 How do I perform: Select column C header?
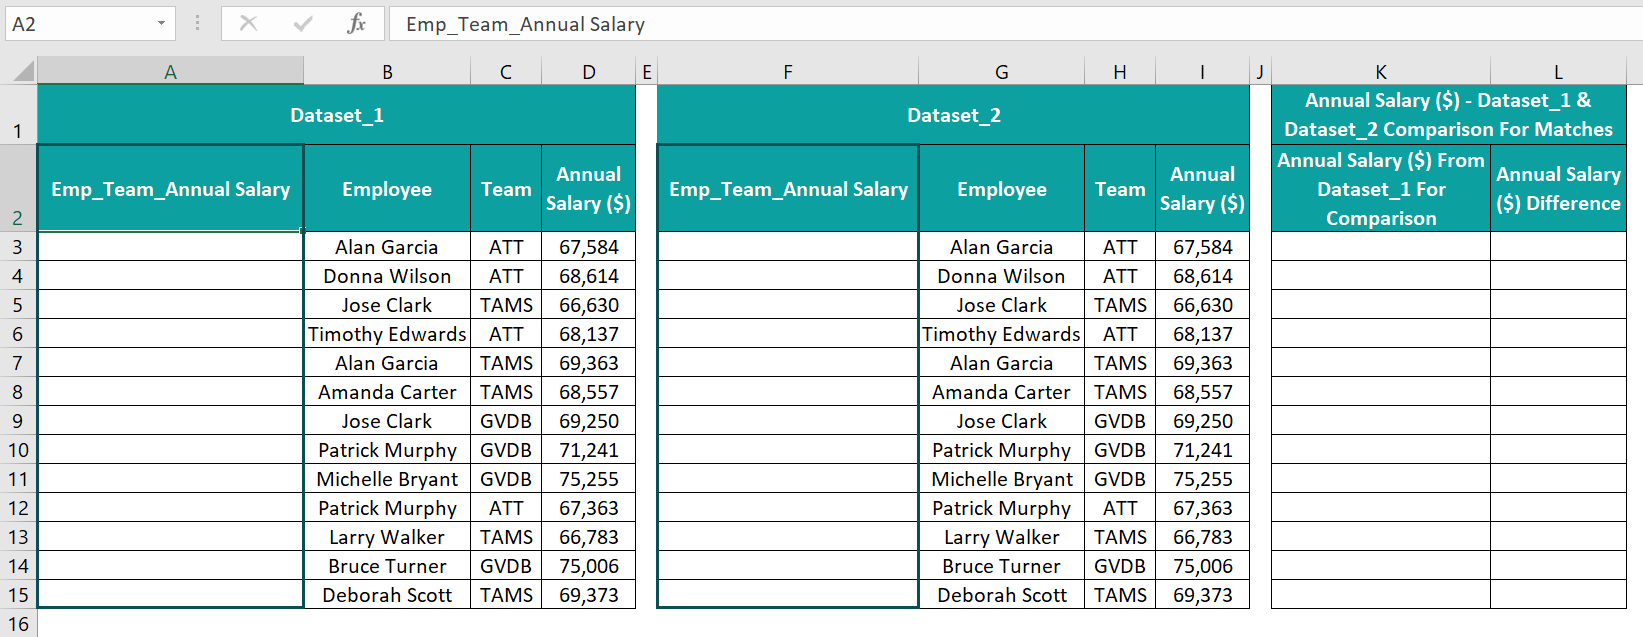(506, 72)
